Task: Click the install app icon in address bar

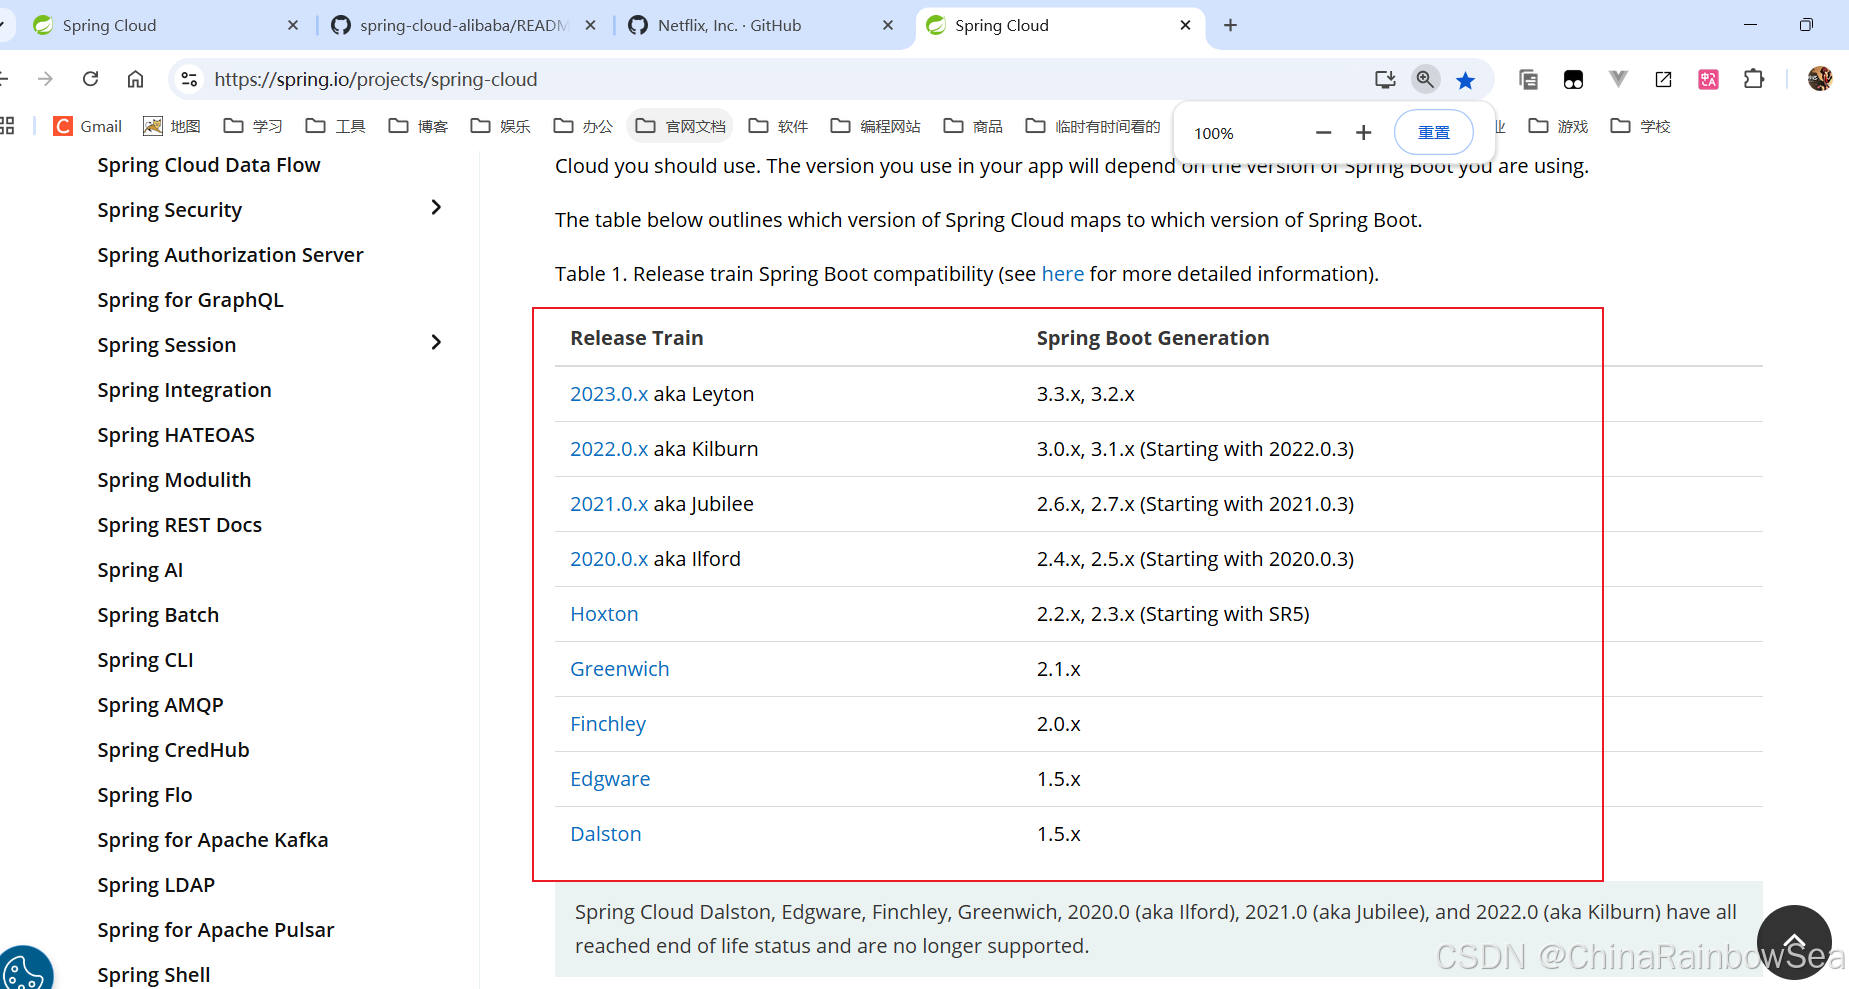Action: tap(1385, 79)
